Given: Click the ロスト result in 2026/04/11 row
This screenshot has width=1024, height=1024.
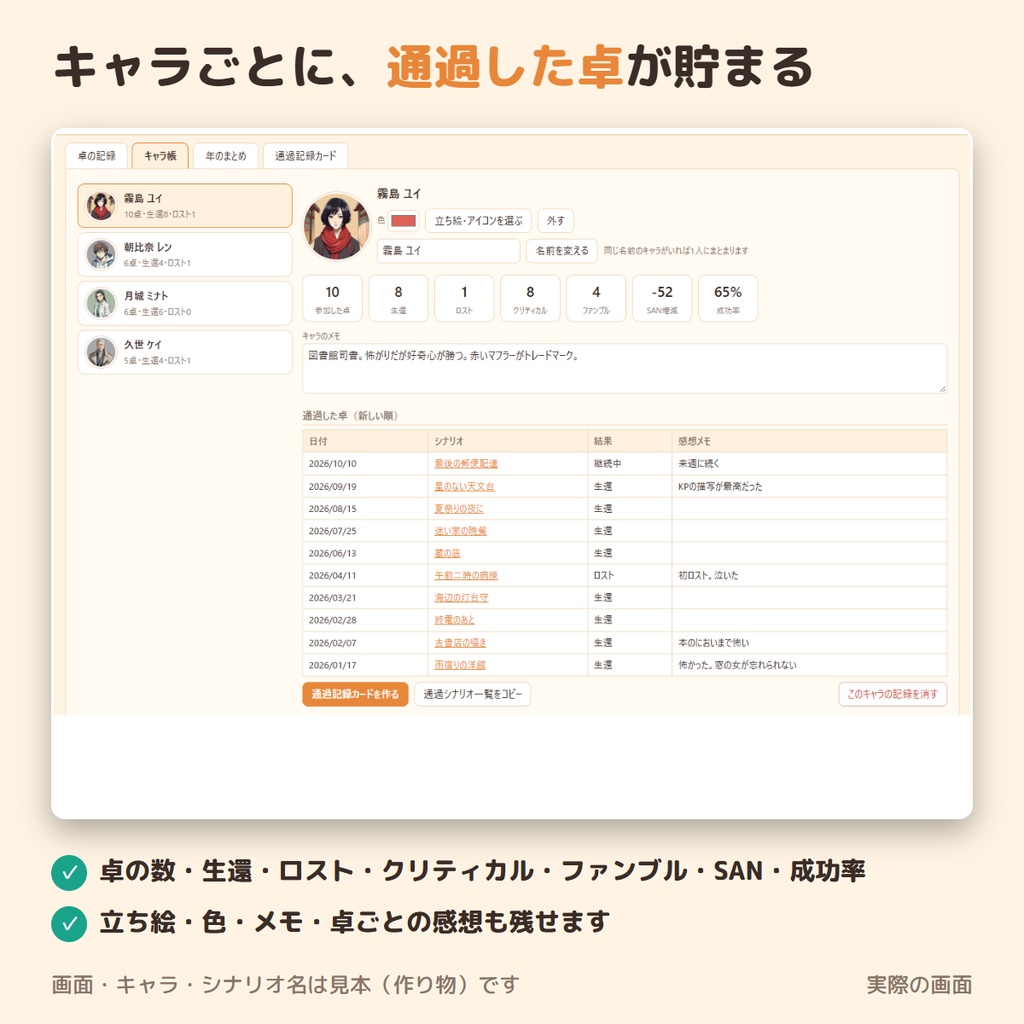Looking at the screenshot, I should (x=604, y=575).
